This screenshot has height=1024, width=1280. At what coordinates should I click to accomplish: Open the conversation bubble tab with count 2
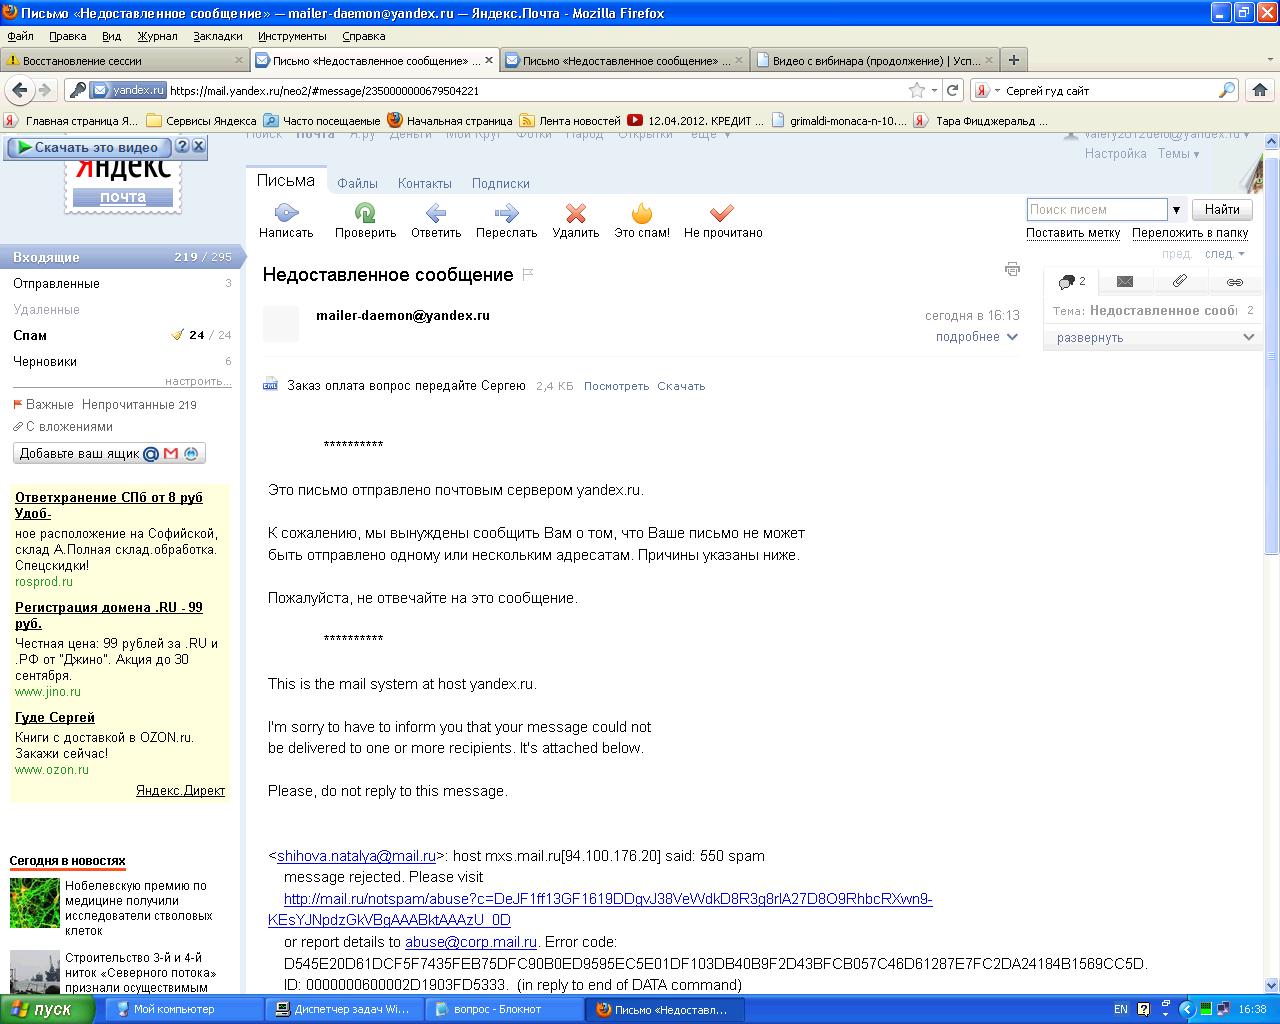[x=1071, y=282]
